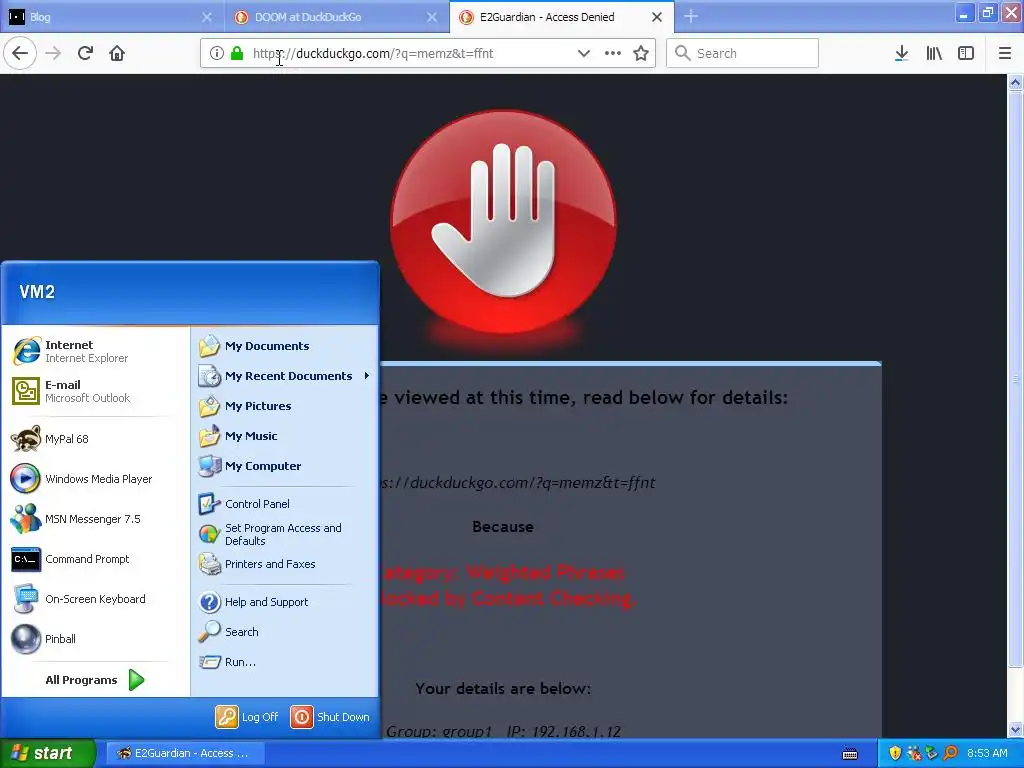Open Help and Support

tap(284, 602)
